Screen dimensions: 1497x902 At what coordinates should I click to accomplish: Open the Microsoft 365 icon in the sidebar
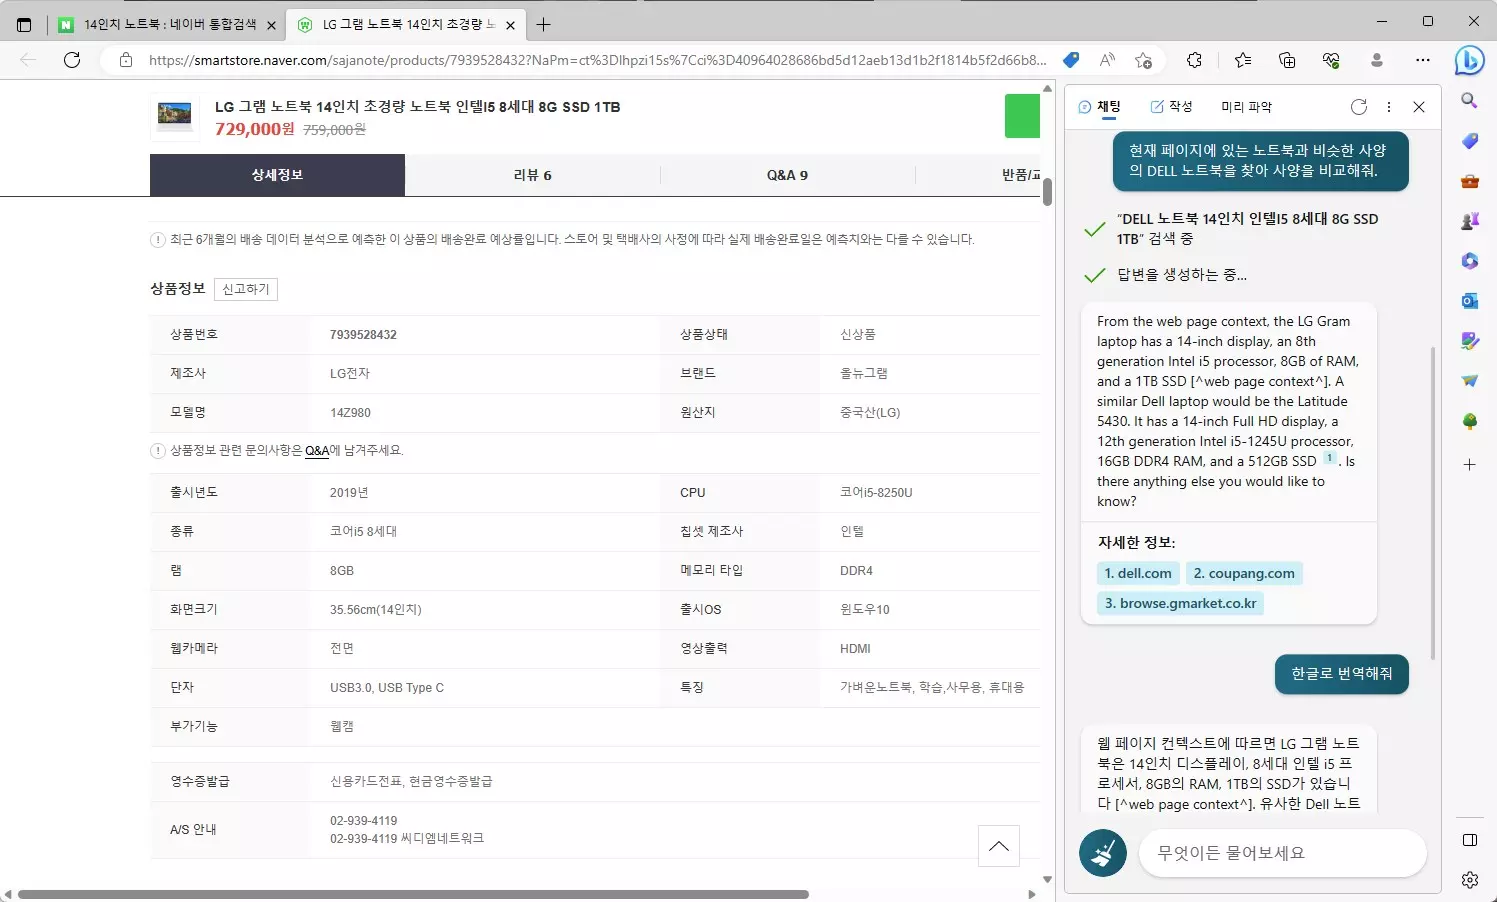pos(1469,261)
